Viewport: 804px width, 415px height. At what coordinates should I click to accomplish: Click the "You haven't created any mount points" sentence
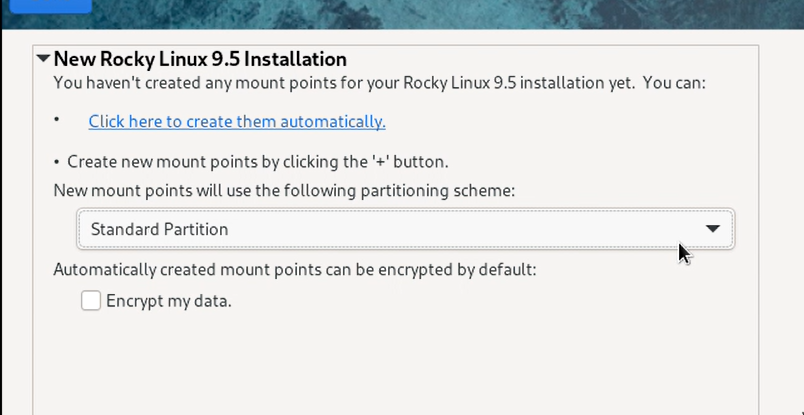pyautogui.click(x=379, y=83)
